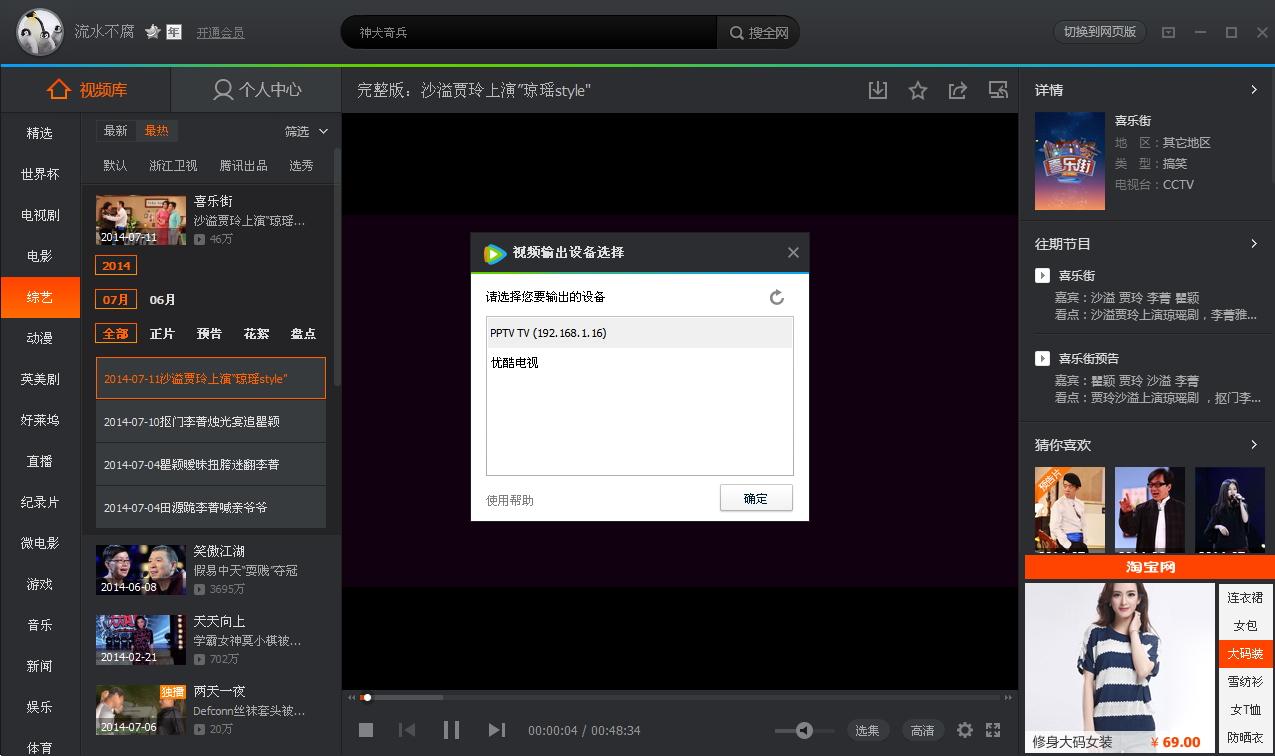The image size is (1275, 756).
Task: Switch sorting to 最热
Action: [157, 131]
